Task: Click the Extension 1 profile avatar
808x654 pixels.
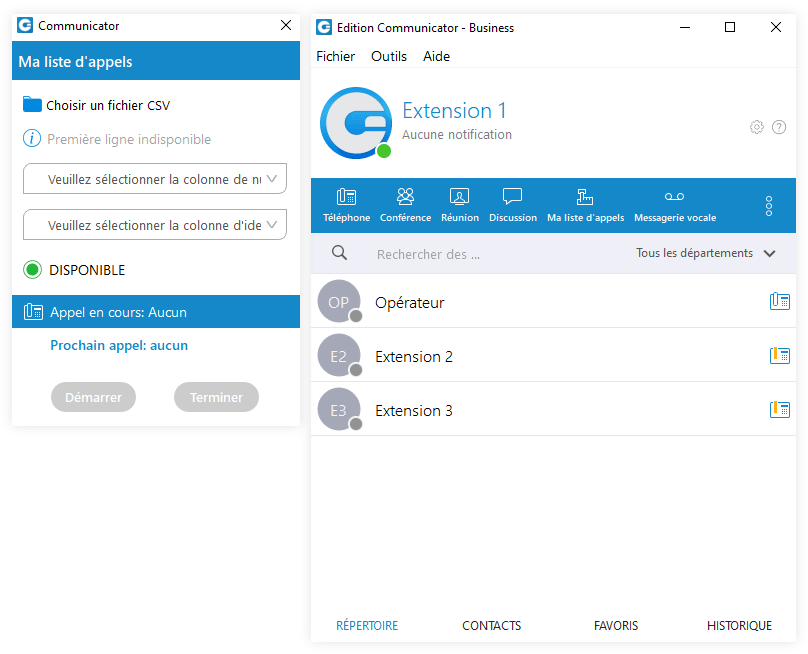Action: (356, 123)
